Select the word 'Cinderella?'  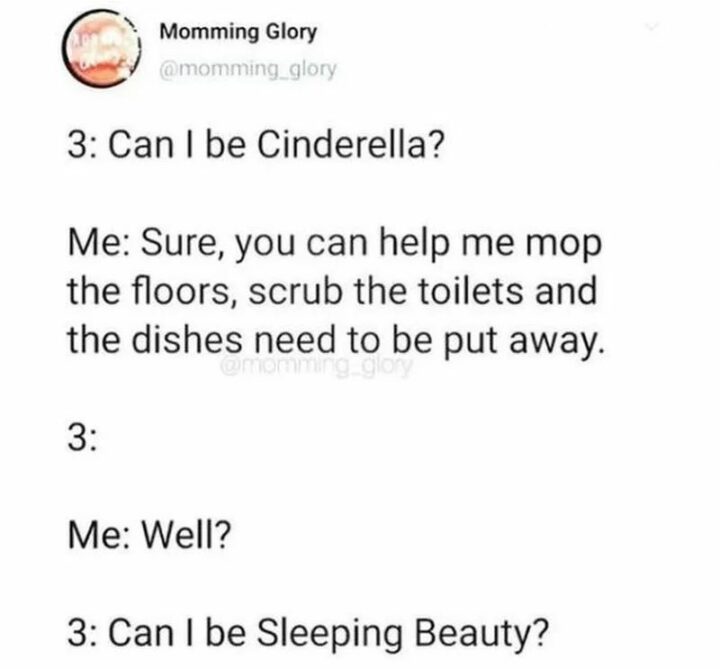(x=351, y=145)
